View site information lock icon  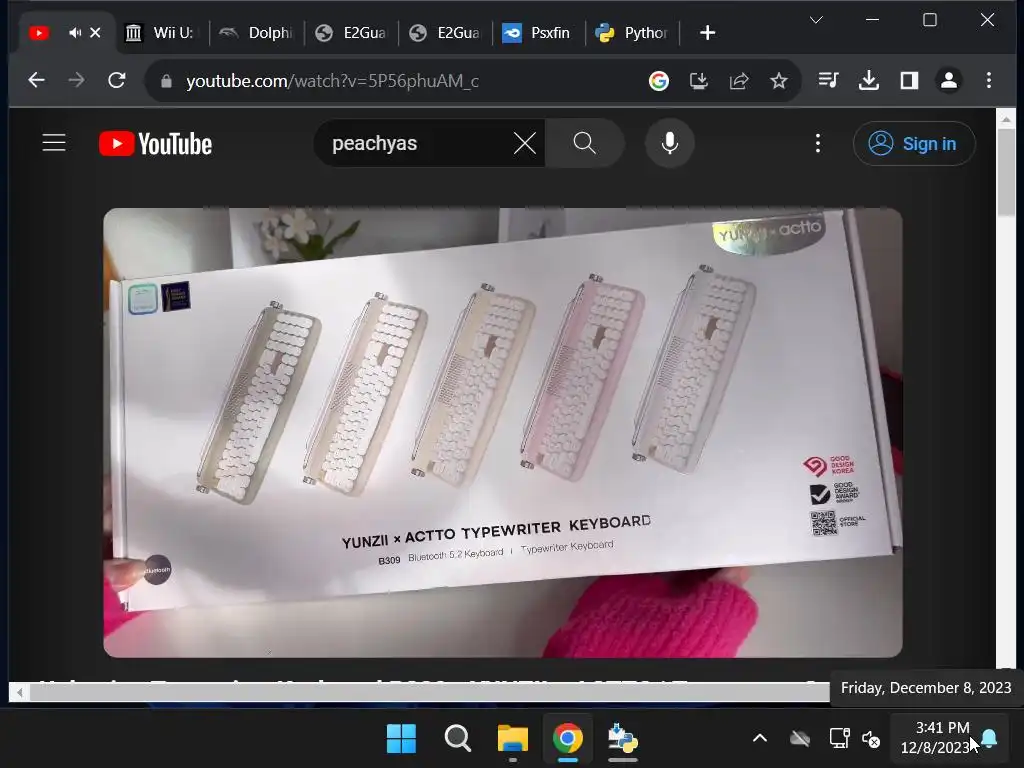click(x=166, y=81)
